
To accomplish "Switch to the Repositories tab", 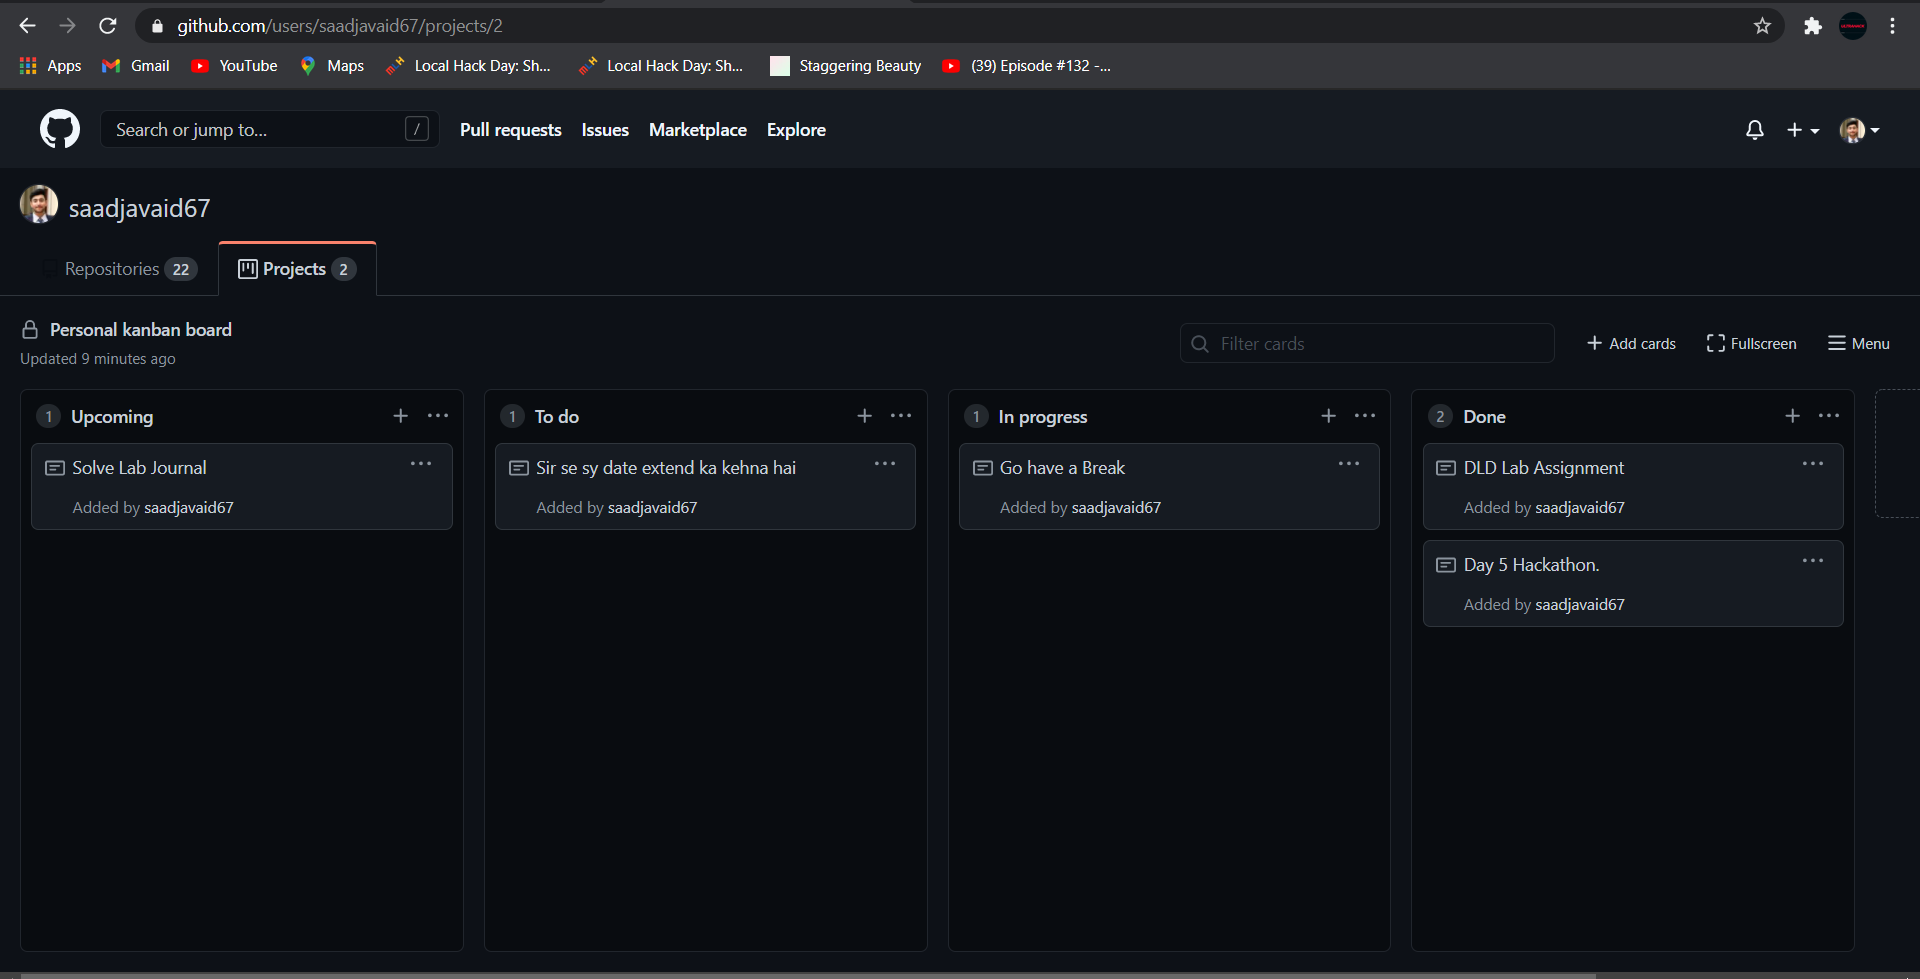I will [120, 268].
